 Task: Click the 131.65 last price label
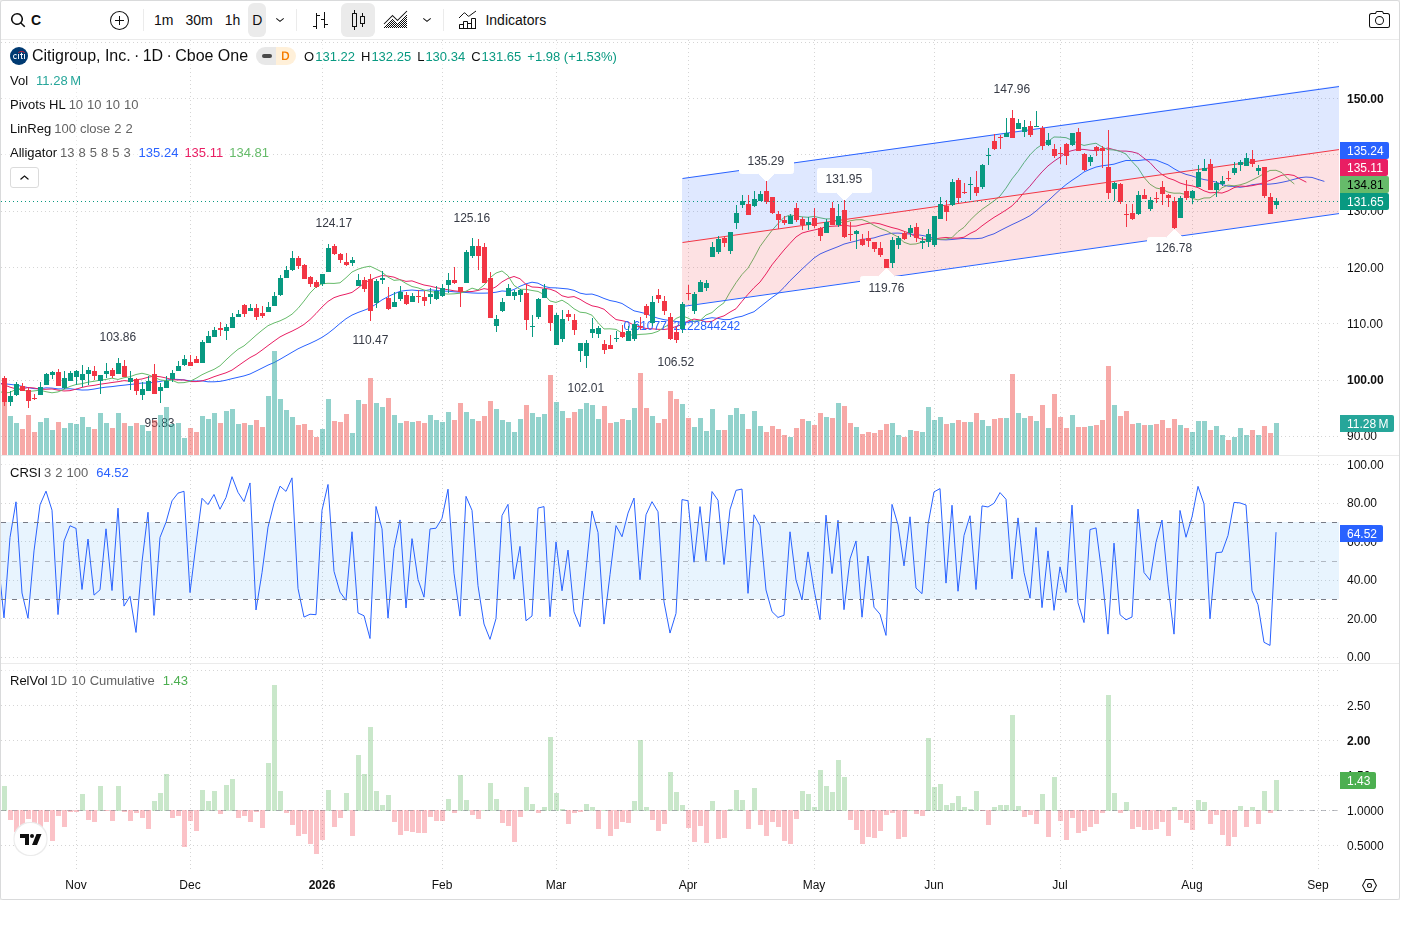point(1364,202)
